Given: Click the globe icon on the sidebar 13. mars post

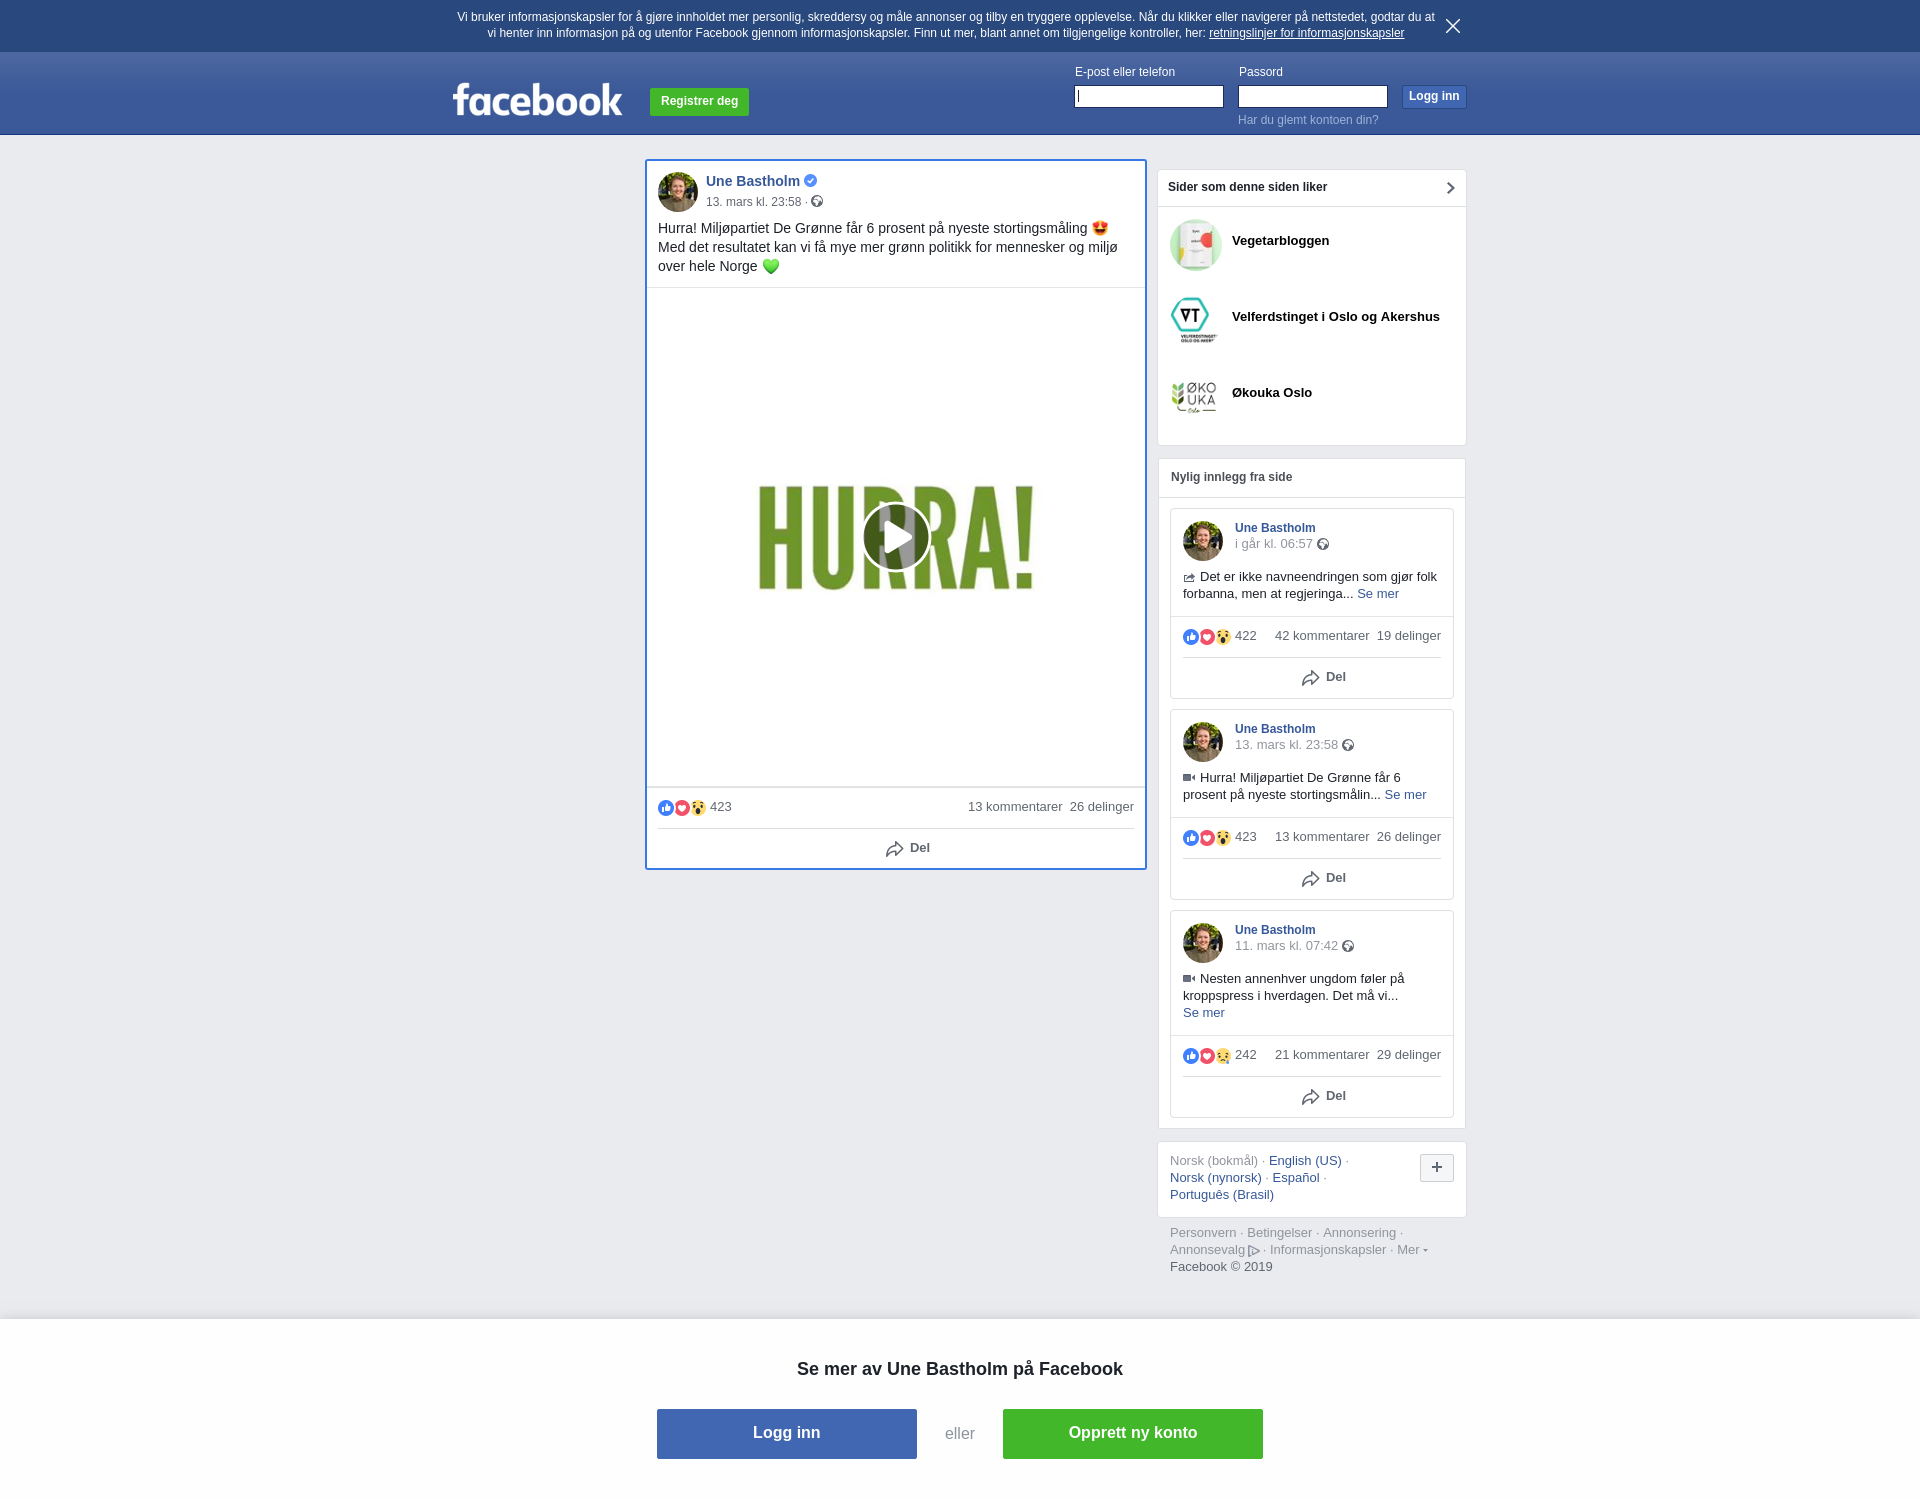Looking at the screenshot, I should point(1348,745).
